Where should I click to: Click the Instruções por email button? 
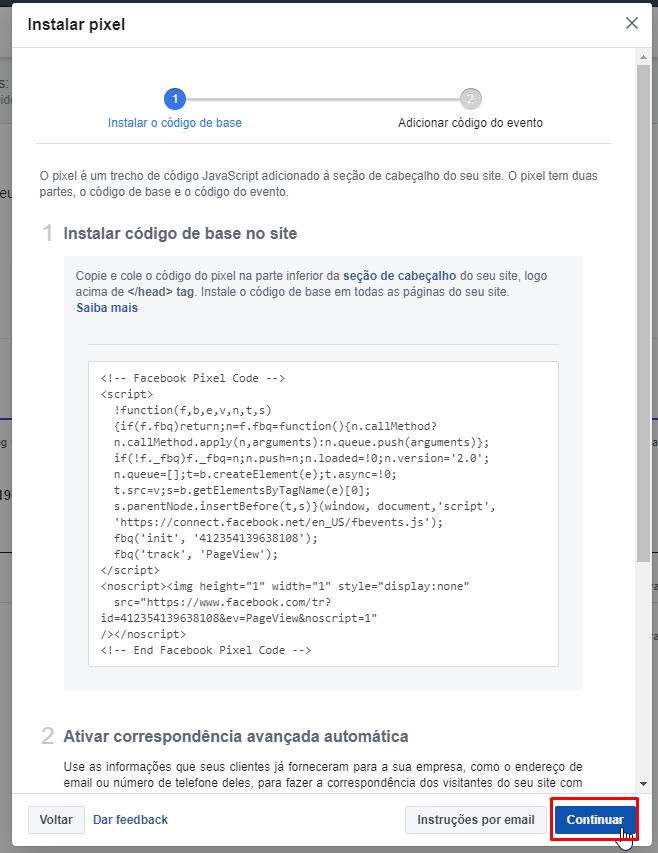(x=475, y=820)
